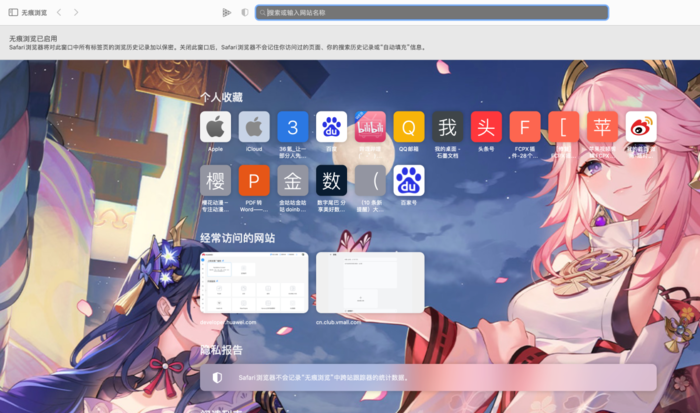Open the PDF转Word favorite

254,181
